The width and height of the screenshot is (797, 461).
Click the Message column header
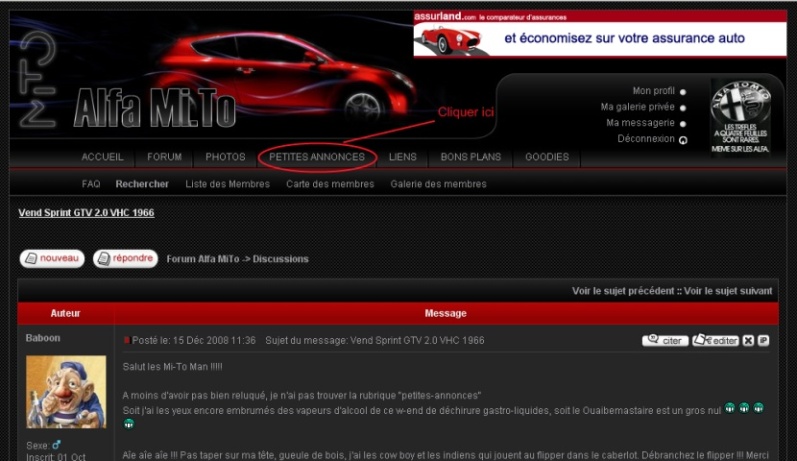[x=446, y=314]
